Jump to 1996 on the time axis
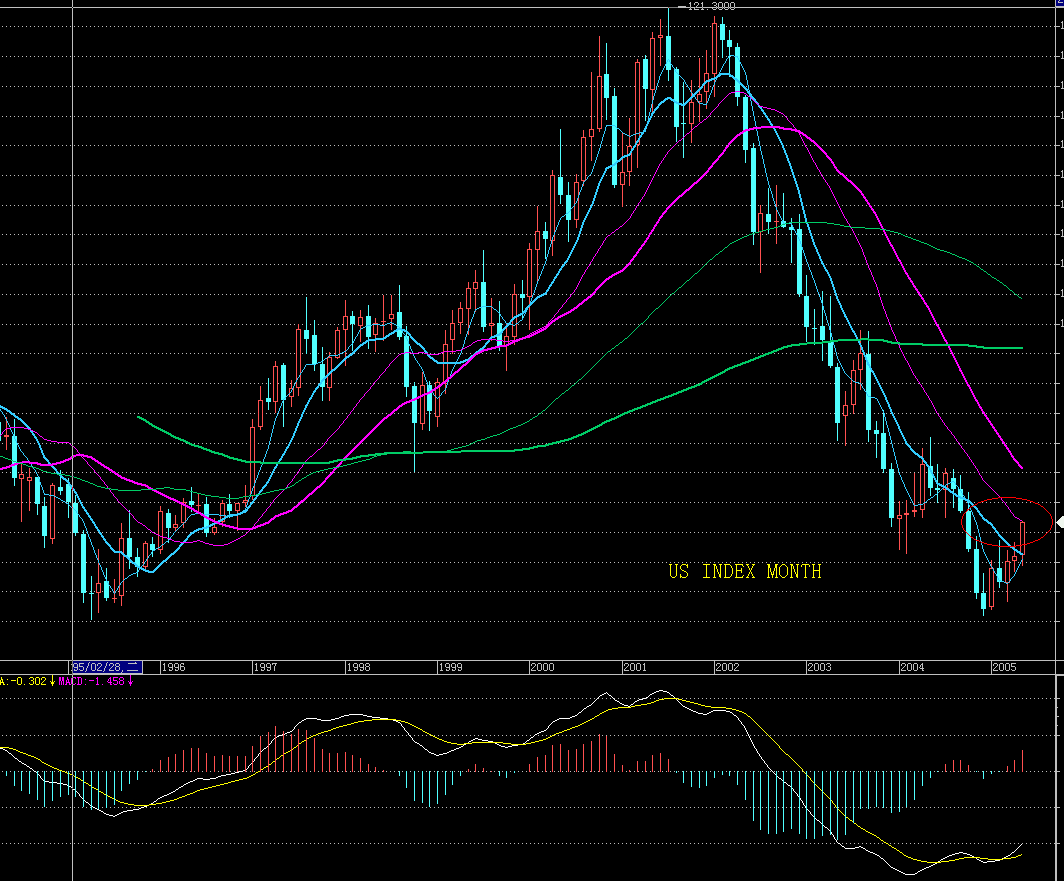1064x881 pixels. (174, 666)
